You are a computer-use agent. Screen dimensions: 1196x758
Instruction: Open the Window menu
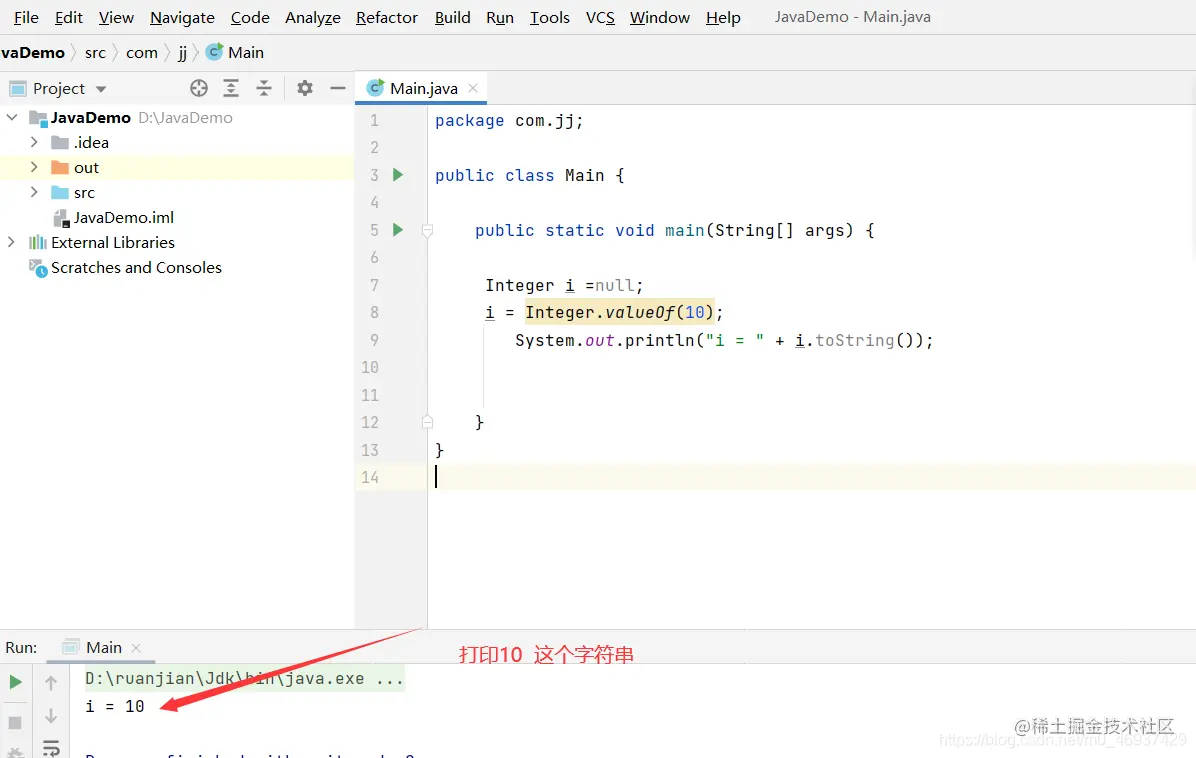click(x=660, y=18)
